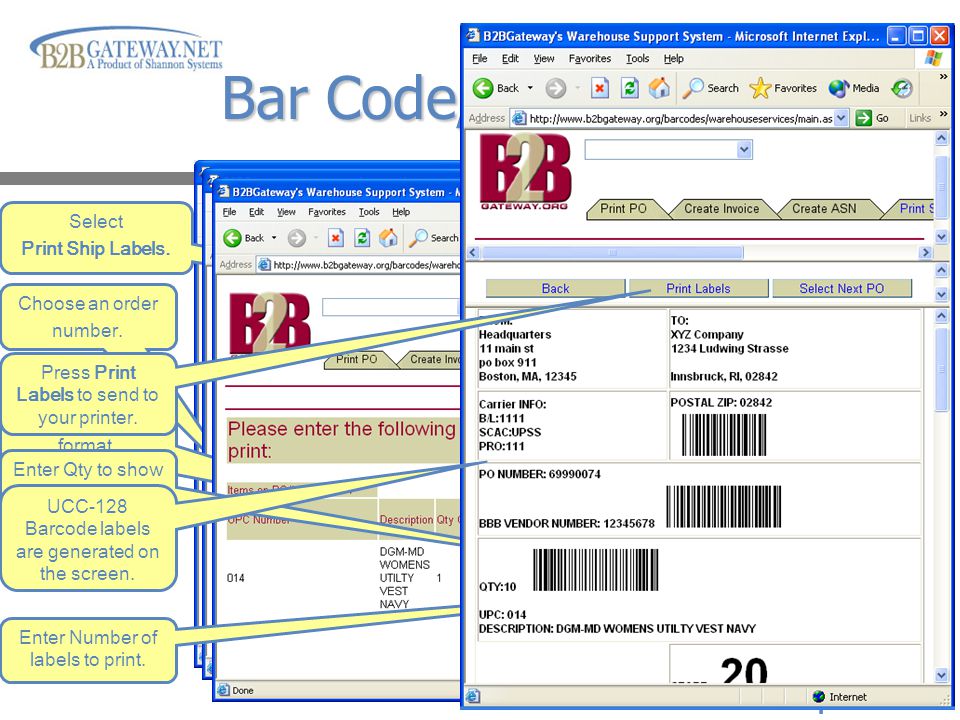The width and height of the screenshot is (960, 720).
Task: Click the left arrow of the horizontal scrollbar
Action: pos(473,252)
